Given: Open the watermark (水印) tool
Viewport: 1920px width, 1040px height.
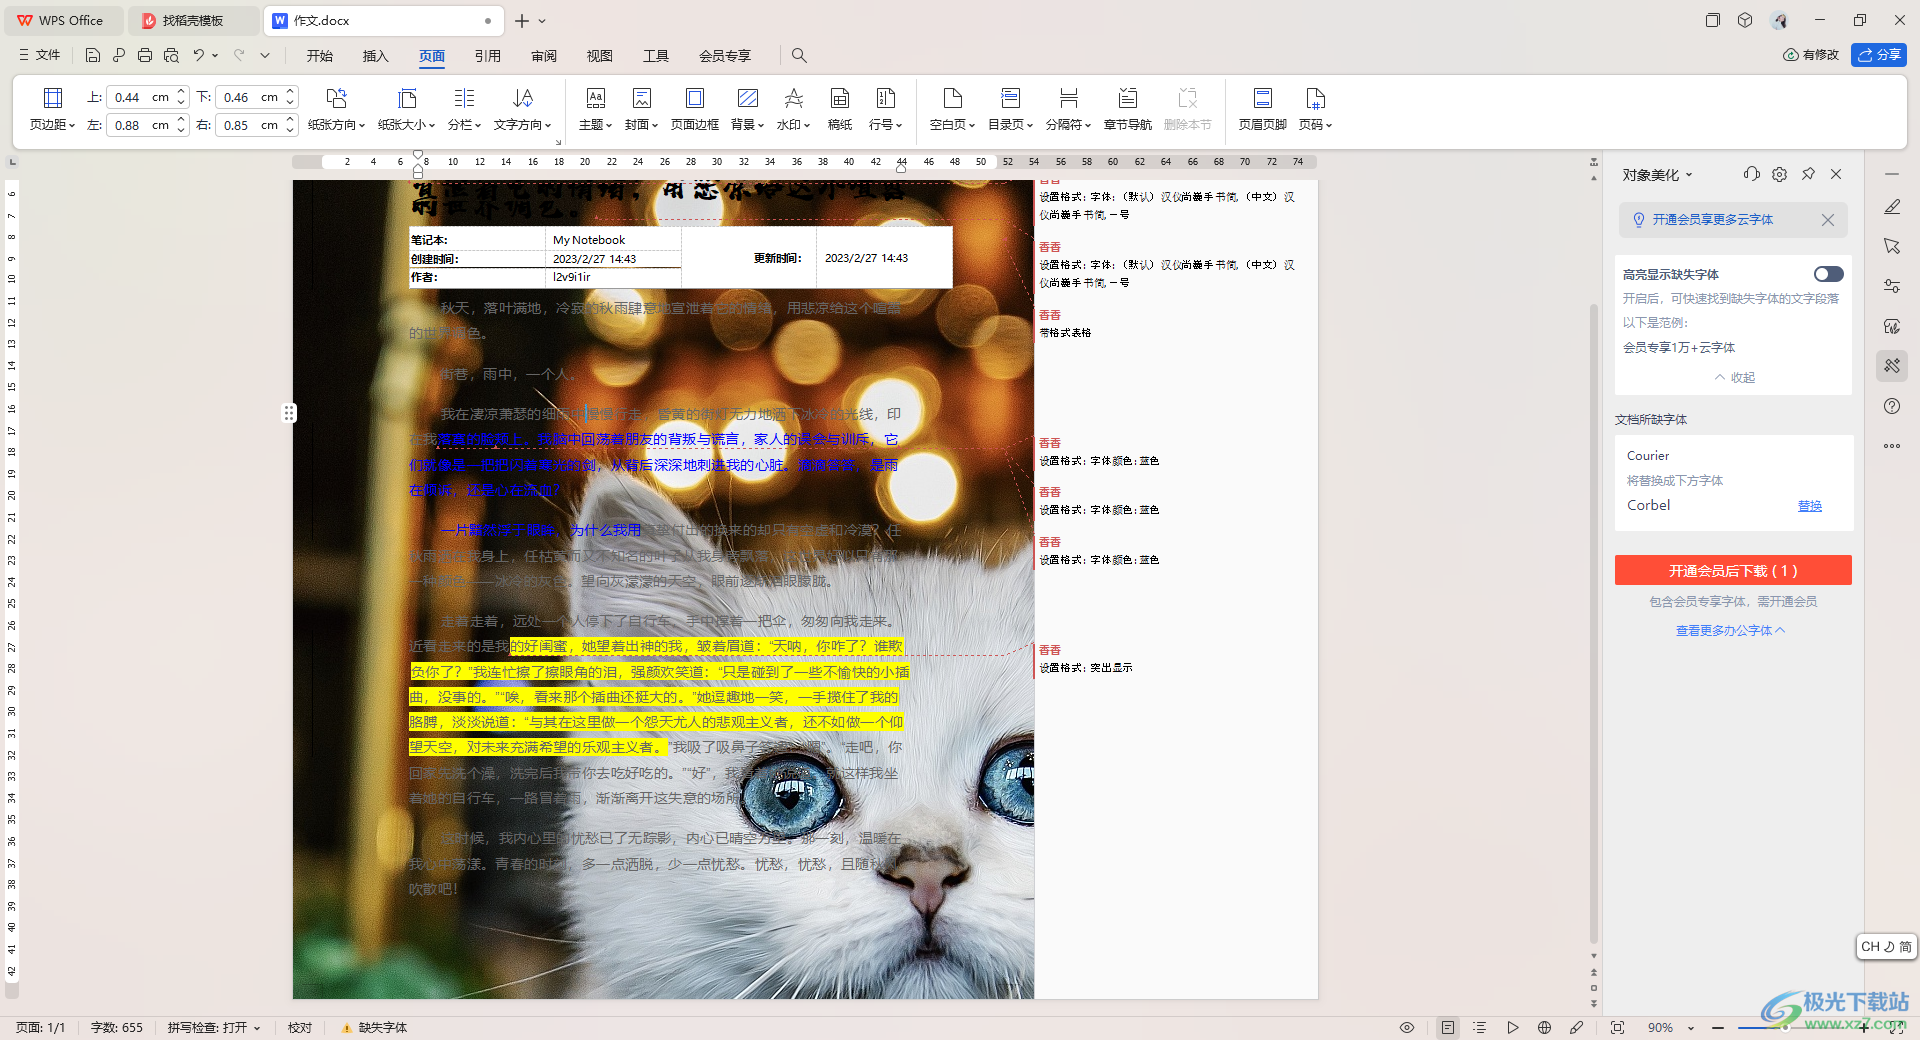Looking at the screenshot, I should click(x=793, y=109).
